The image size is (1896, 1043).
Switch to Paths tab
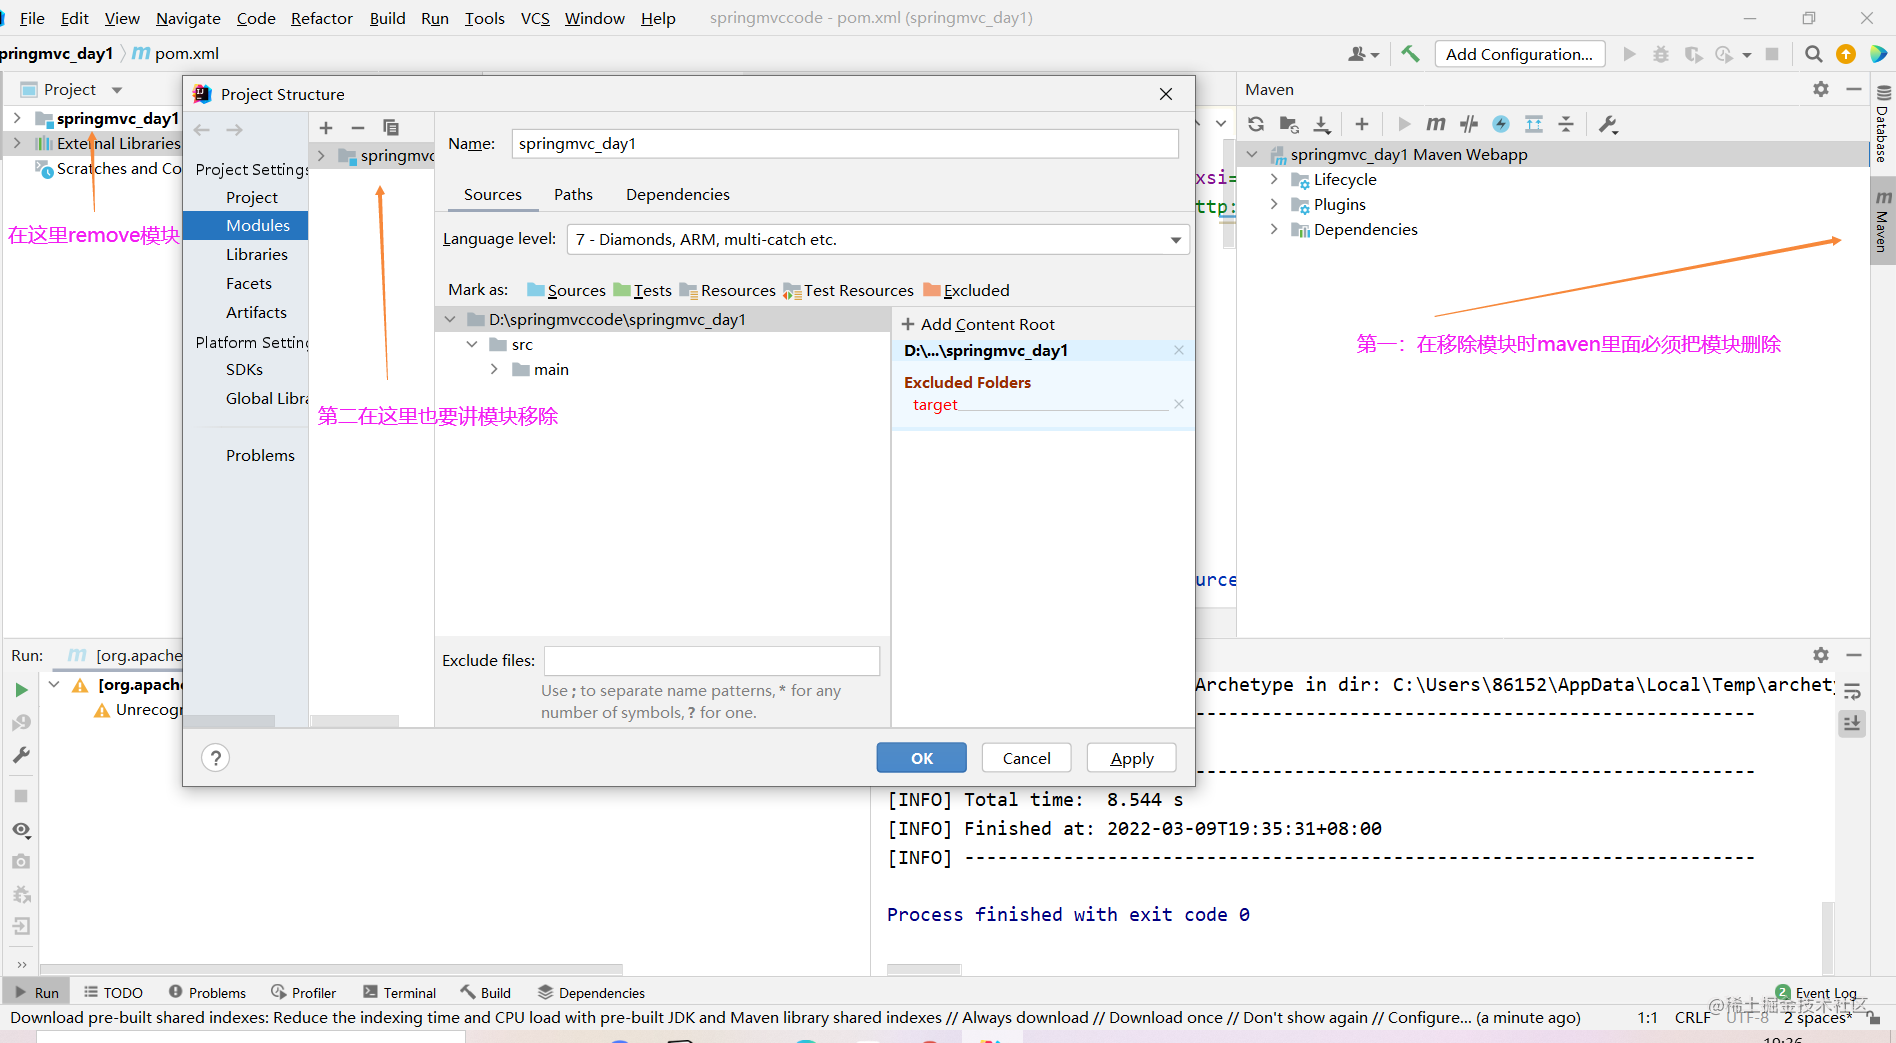(x=573, y=194)
